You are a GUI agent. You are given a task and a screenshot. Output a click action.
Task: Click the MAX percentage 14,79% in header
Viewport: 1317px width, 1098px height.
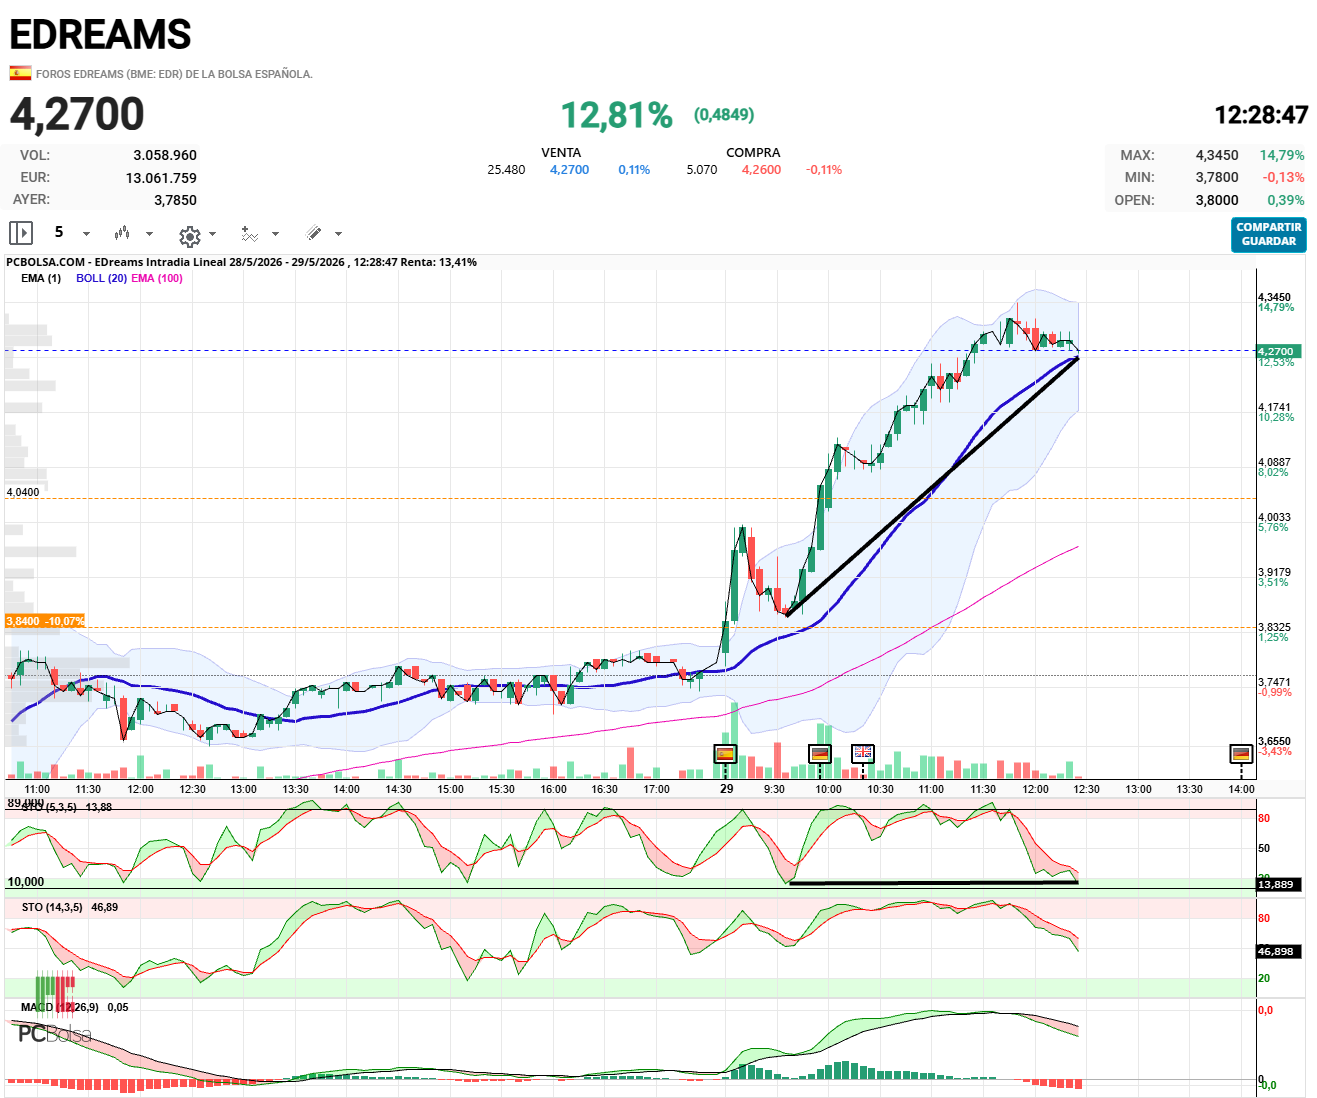pyautogui.click(x=1282, y=155)
